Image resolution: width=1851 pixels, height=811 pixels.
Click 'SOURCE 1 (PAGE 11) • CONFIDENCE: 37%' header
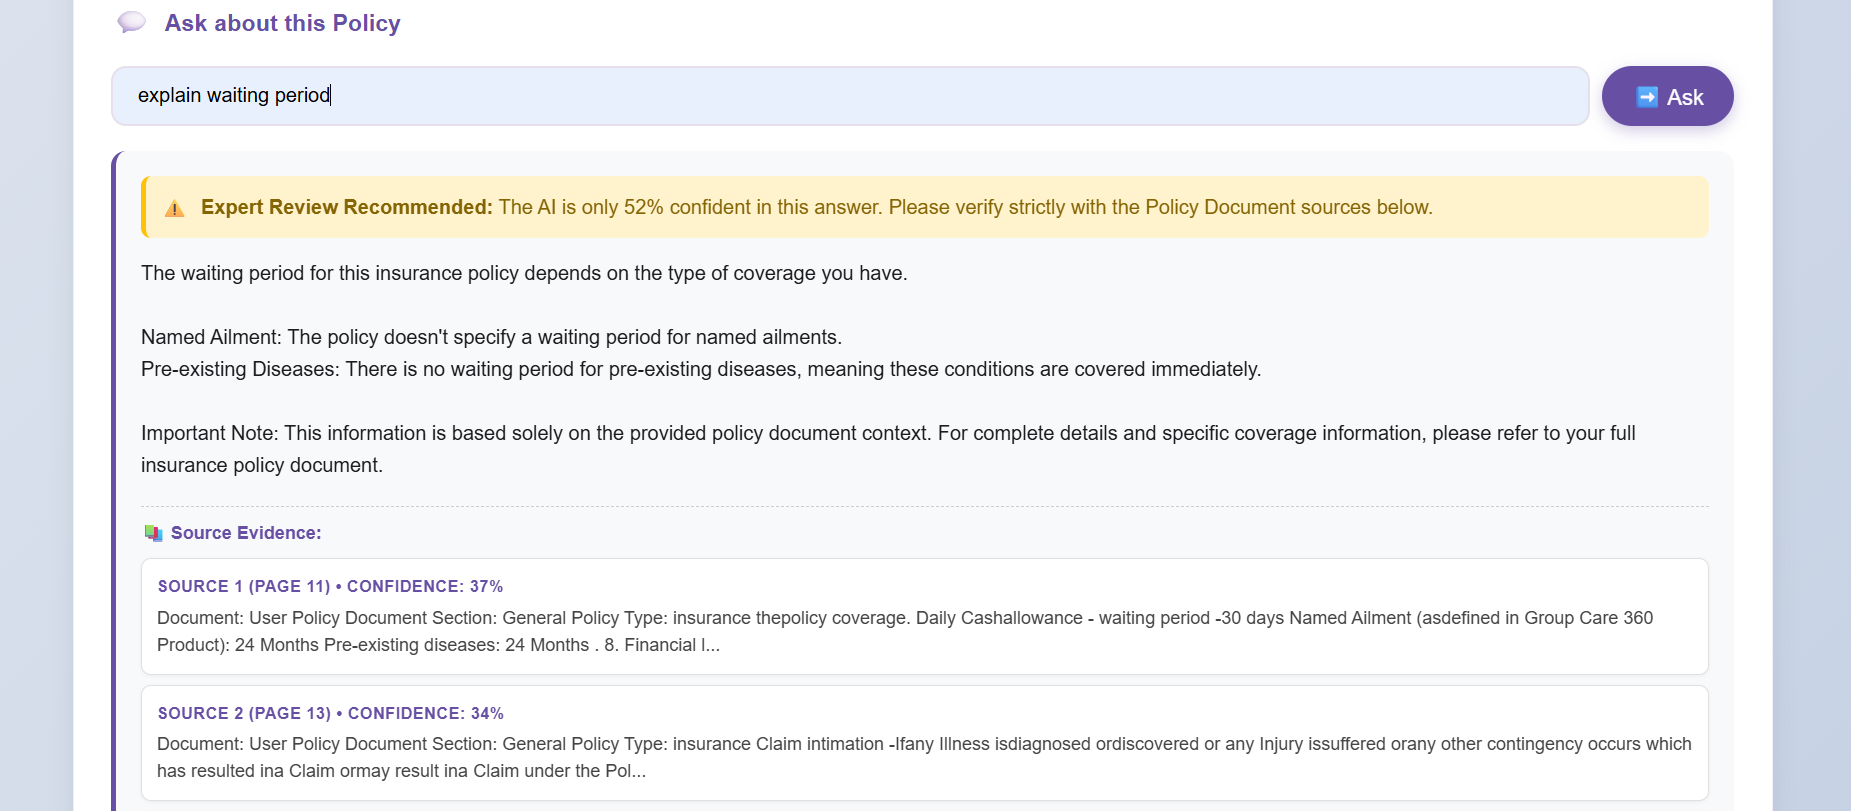click(330, 586)
